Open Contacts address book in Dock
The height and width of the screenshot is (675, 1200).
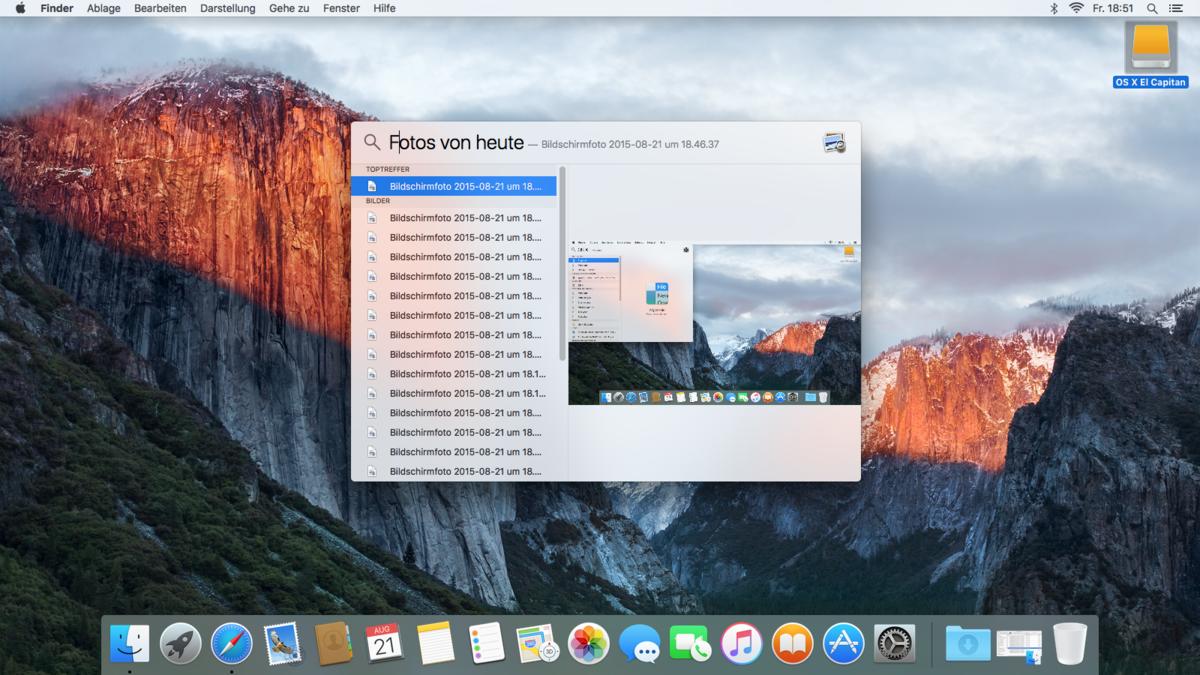point(333,644)
